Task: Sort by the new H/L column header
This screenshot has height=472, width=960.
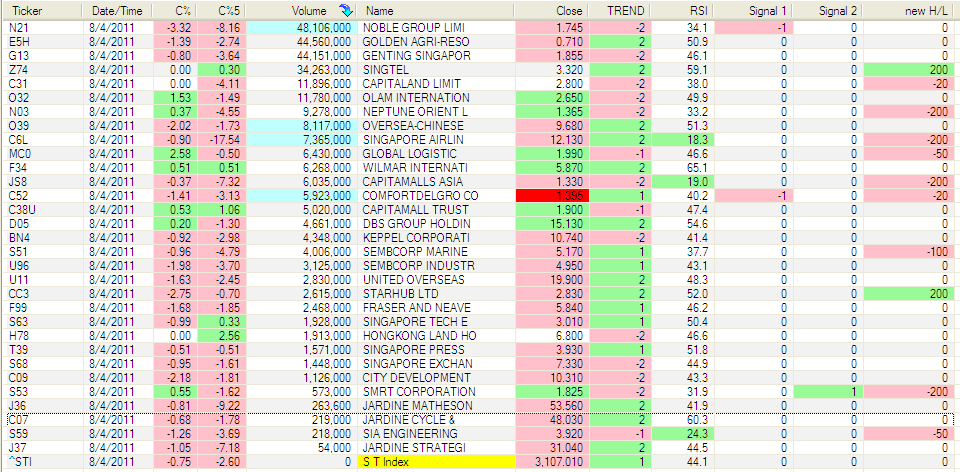Action: tap(921, 10)
